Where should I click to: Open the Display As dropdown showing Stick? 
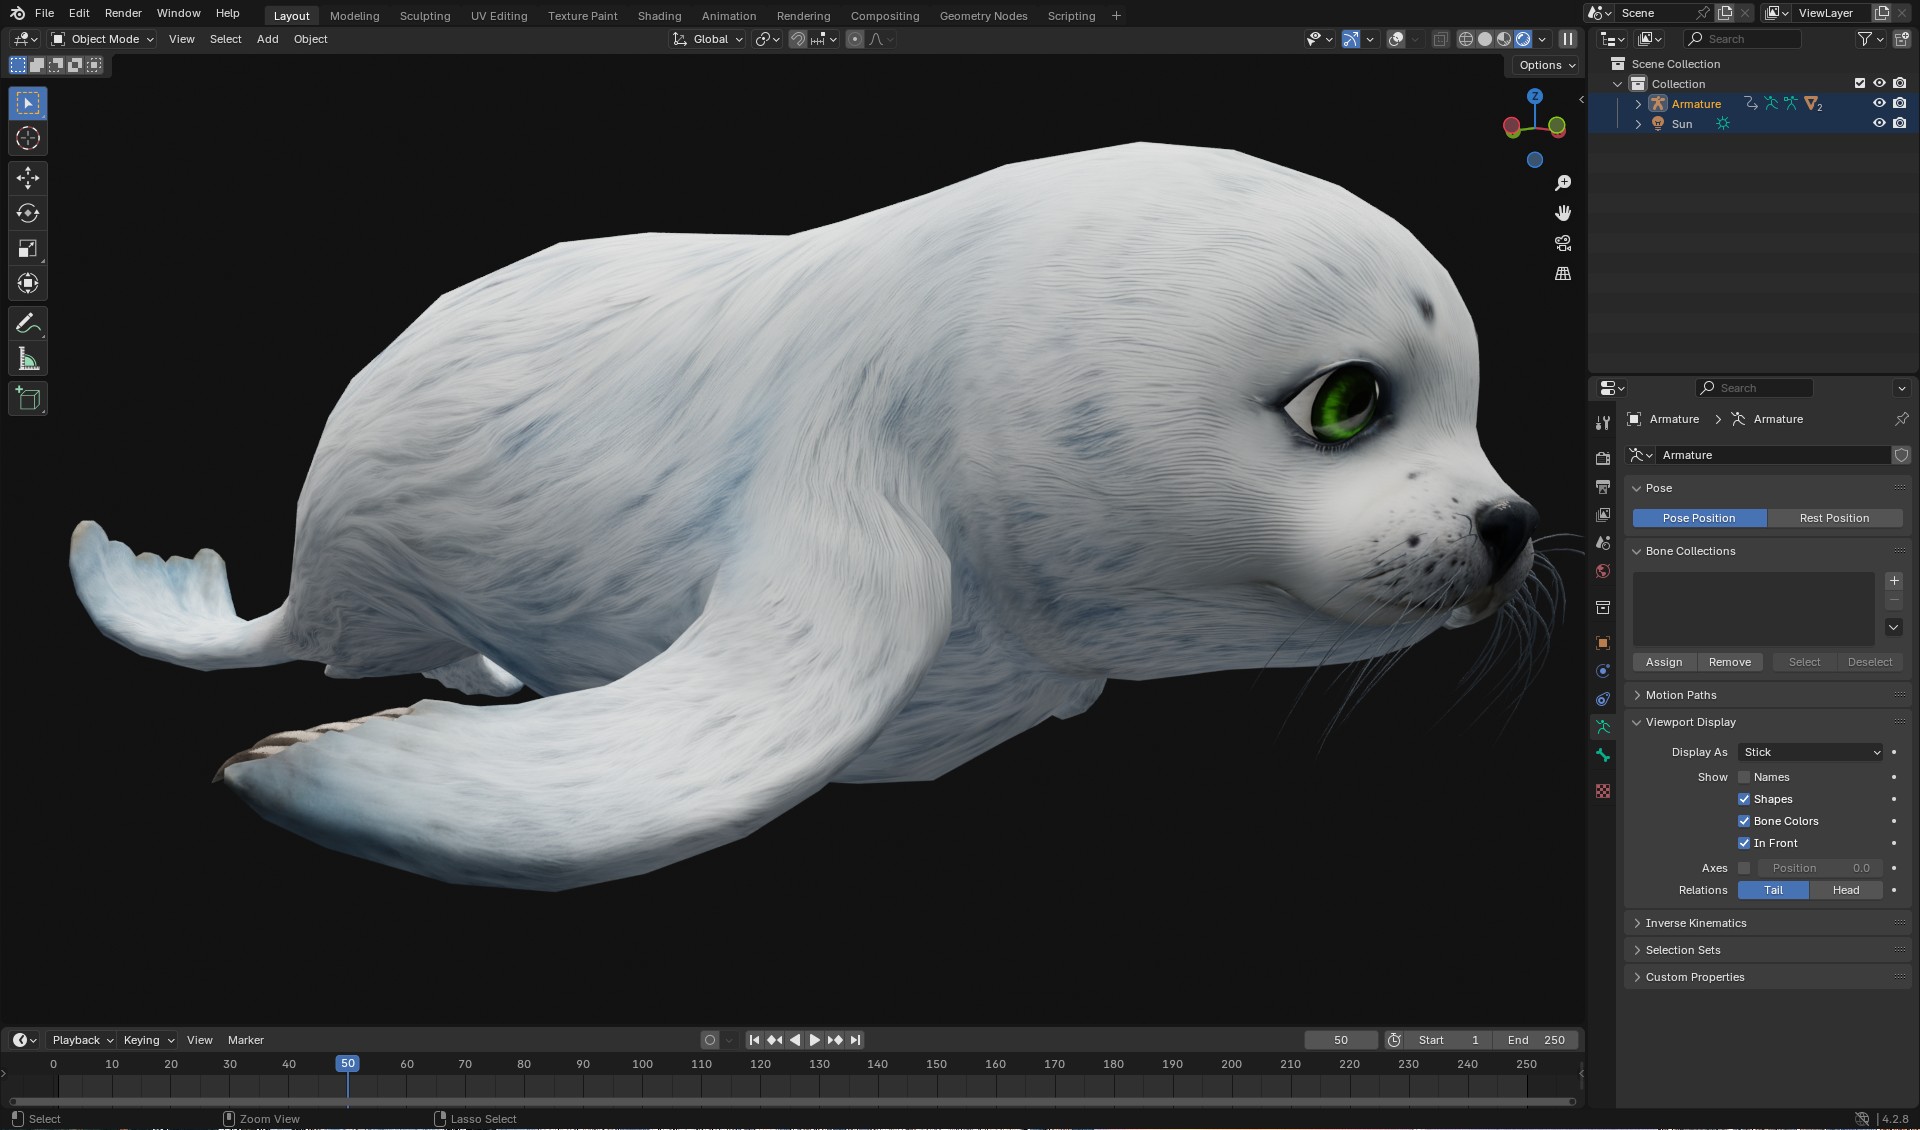pos(1810,752)
